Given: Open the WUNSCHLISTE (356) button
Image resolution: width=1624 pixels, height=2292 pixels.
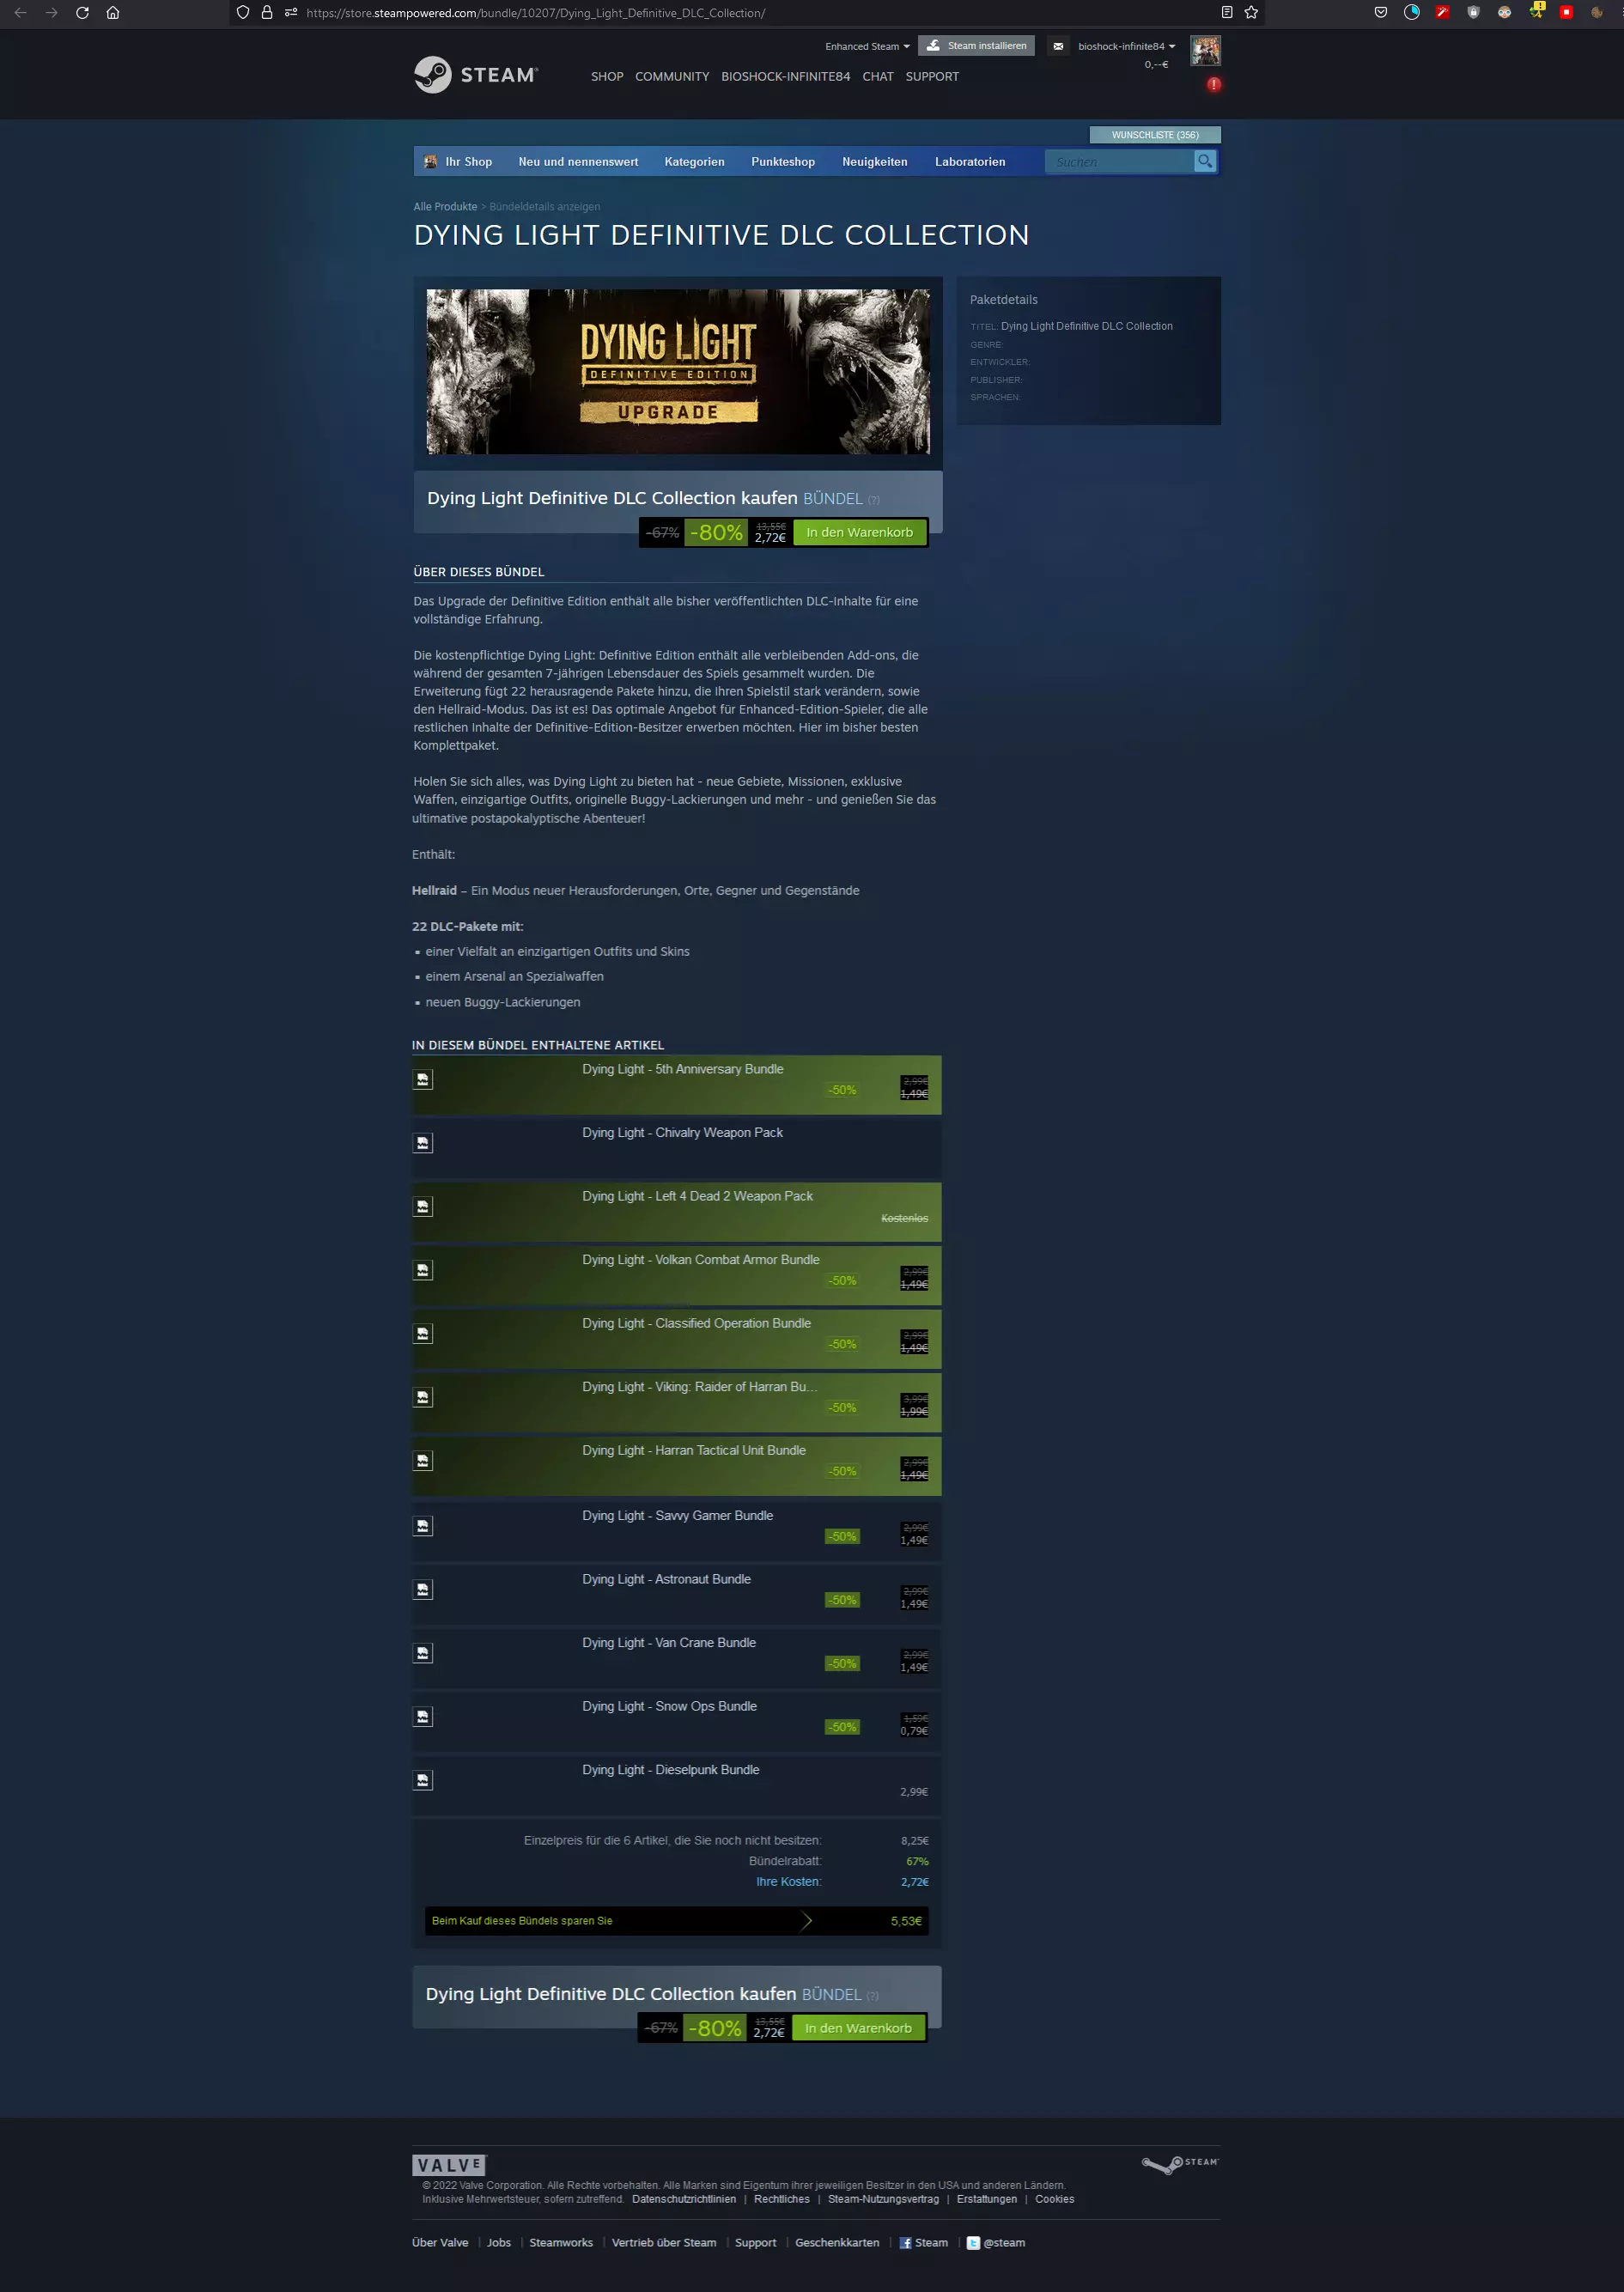Looking at the screenshot, I should pyautogui.click(x=1155, y=135).
